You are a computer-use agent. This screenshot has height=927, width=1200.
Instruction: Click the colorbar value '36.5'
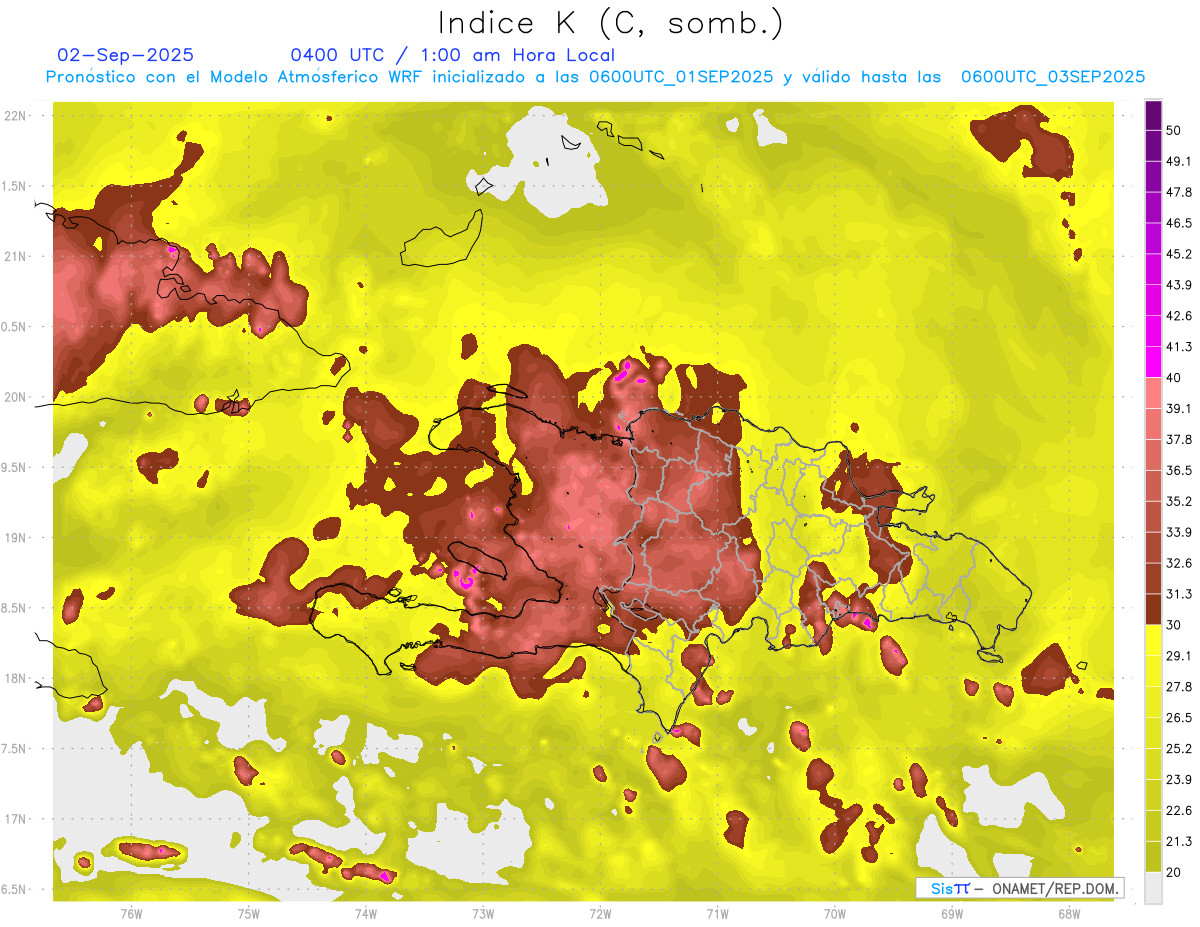tap(1179, 470)
